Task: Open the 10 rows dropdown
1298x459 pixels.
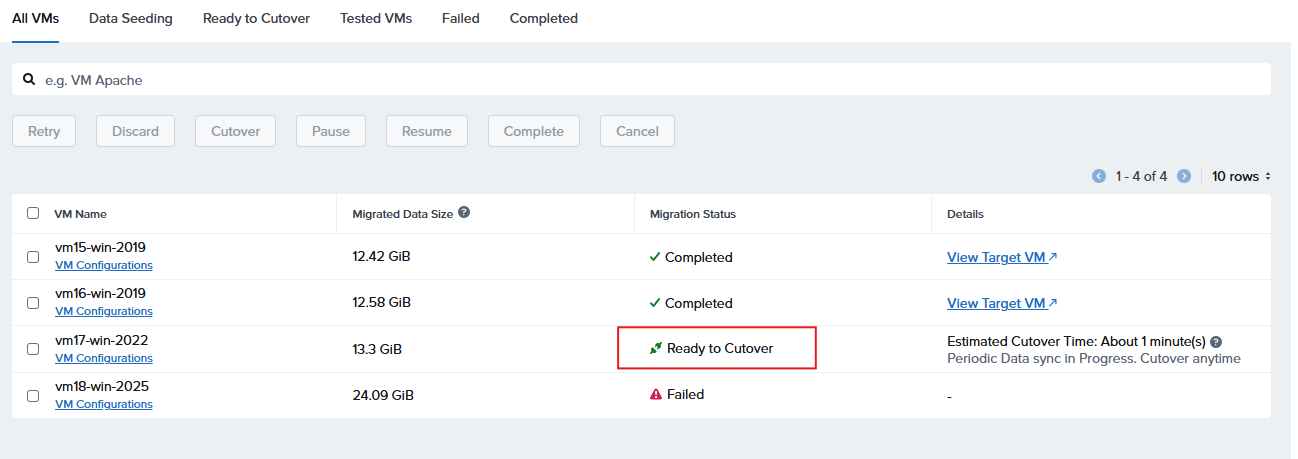Action: pyautogui.click(x=1241, y=176)
